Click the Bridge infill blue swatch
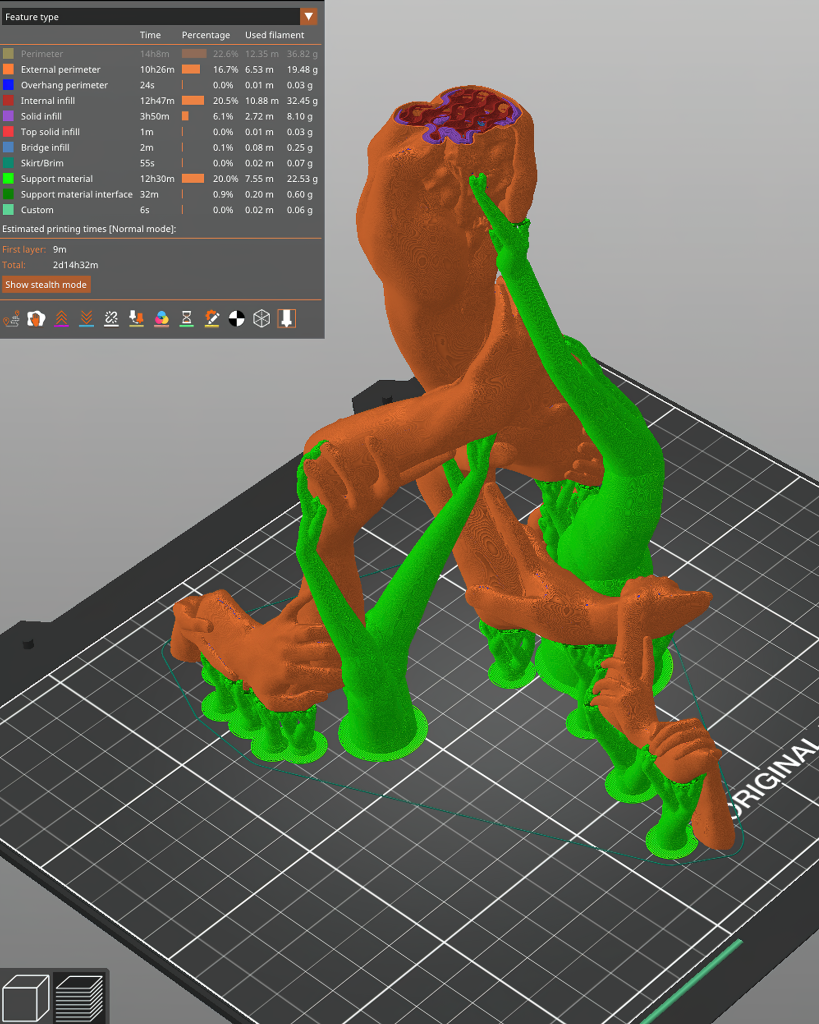Screen dimensions: 819x1024 pos(8,148)
